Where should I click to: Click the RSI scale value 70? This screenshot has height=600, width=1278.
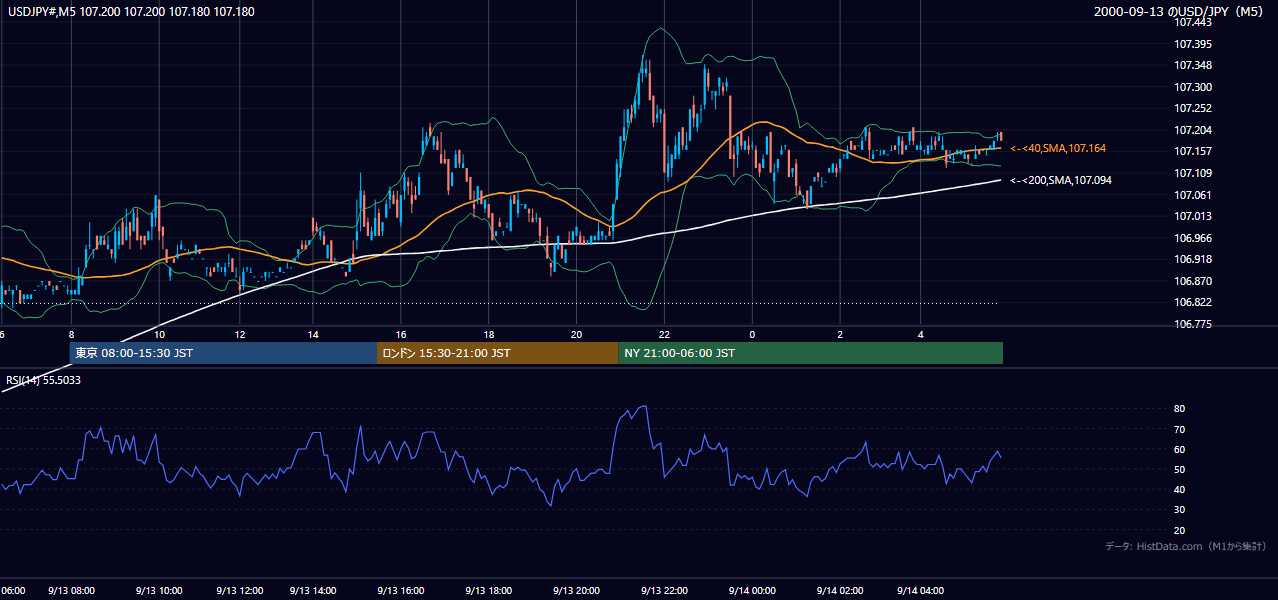pos(1179,429)
